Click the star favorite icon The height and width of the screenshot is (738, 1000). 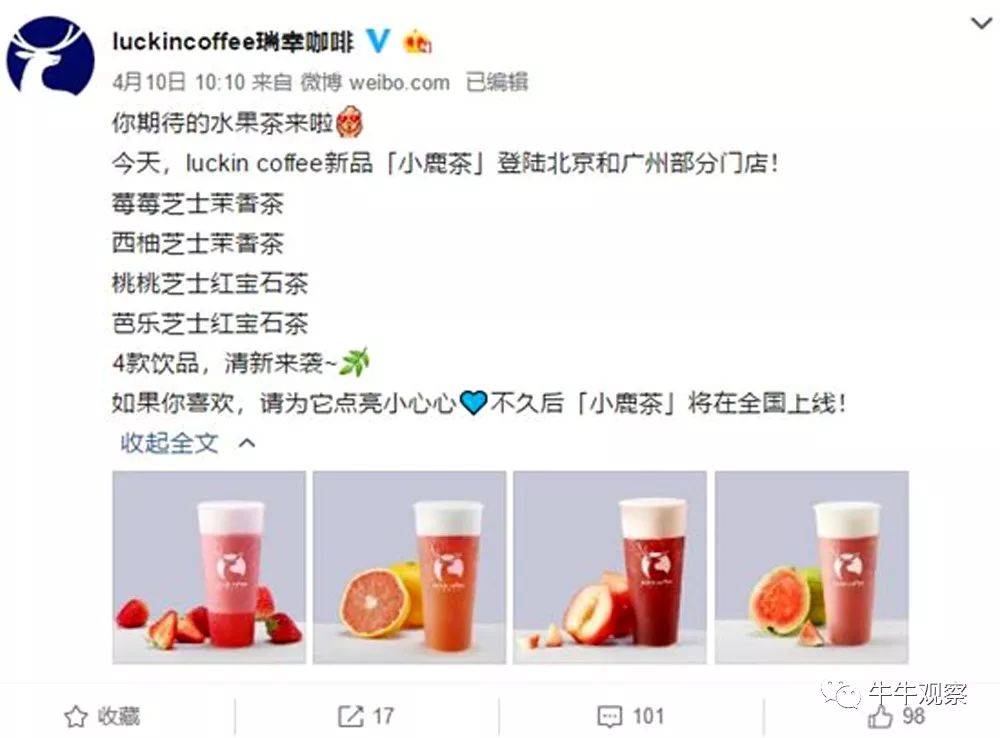click(x=76, y=716)
